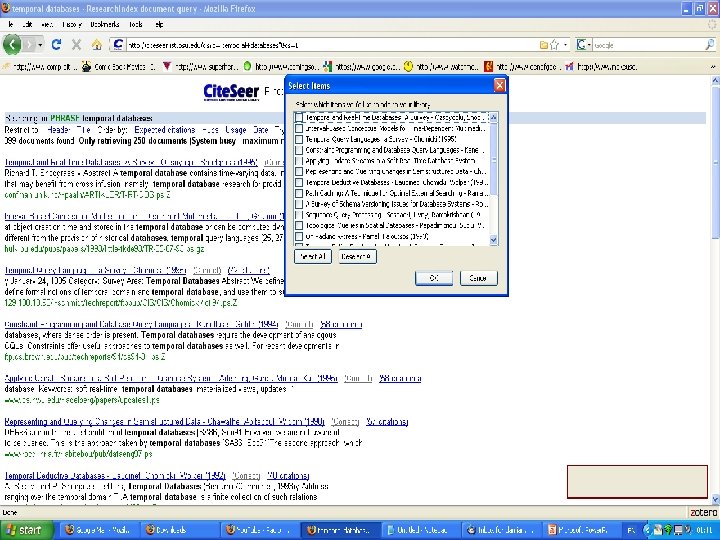Open 'Temporal Deductive Databases' search result link

pos(115,476)
